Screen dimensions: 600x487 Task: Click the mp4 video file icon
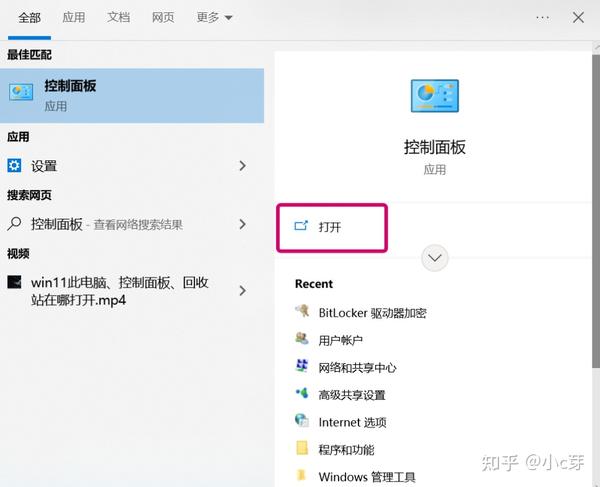14,282
